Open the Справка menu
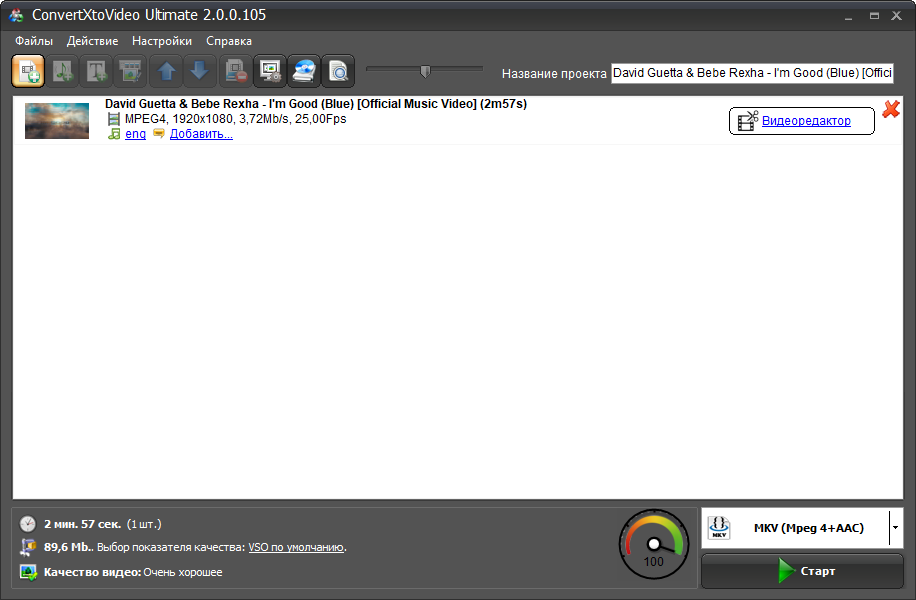This screenshot has width=916, height=600. coord(229,41)
